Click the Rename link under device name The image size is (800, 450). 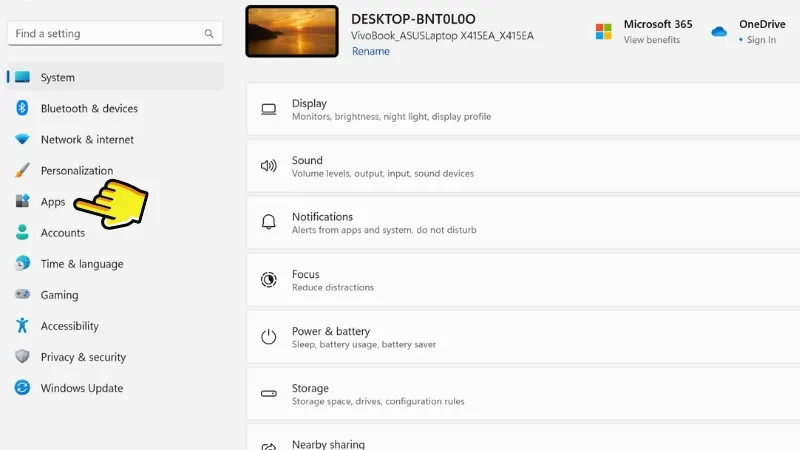pos(370,52)
